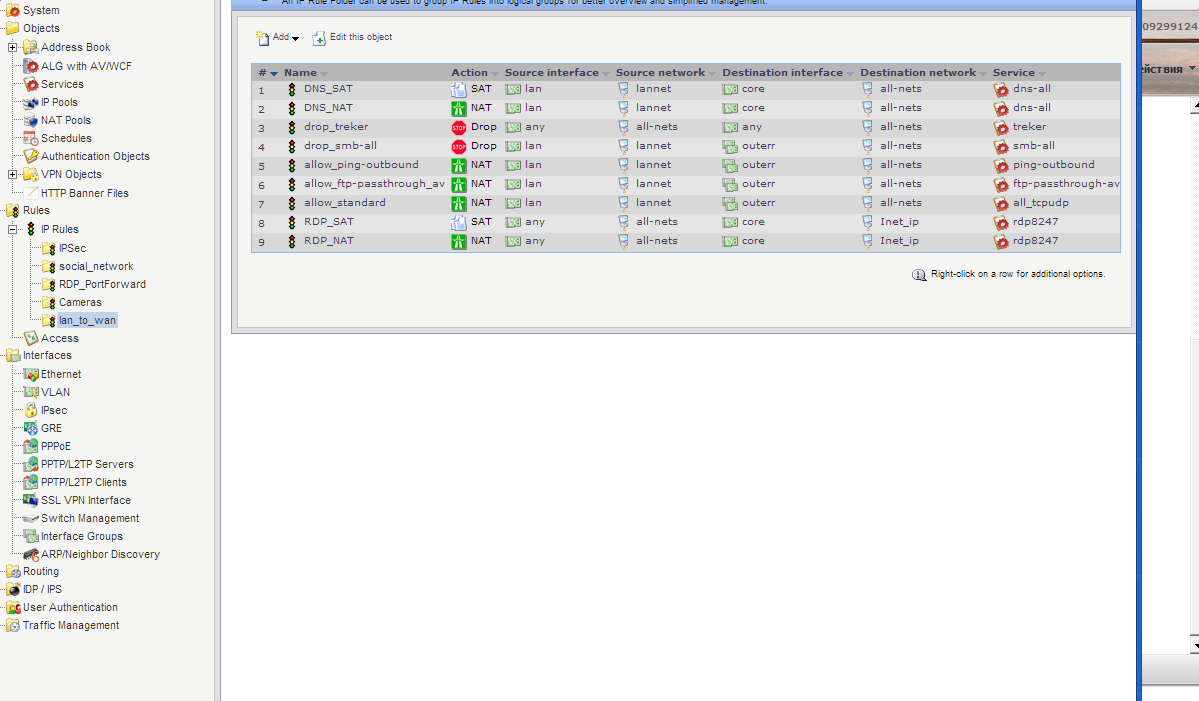Image resolution: width=1199 pixels, height=701 pixels.
Task: Open the User Authentication icon
Action: click(x=13, y=608)
